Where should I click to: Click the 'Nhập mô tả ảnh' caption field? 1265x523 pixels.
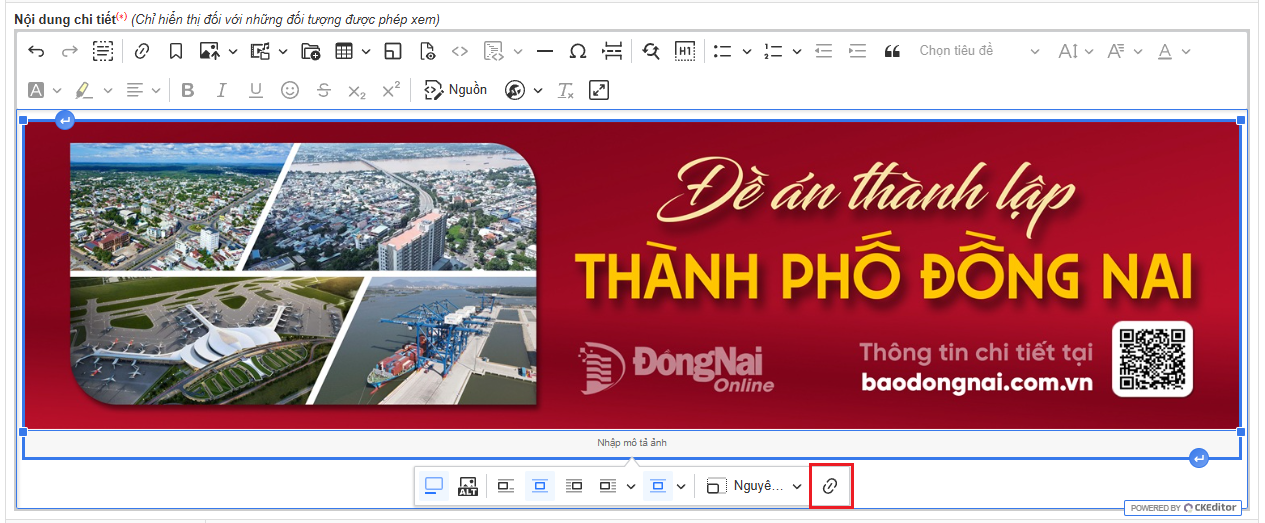(x=631, y=443)
